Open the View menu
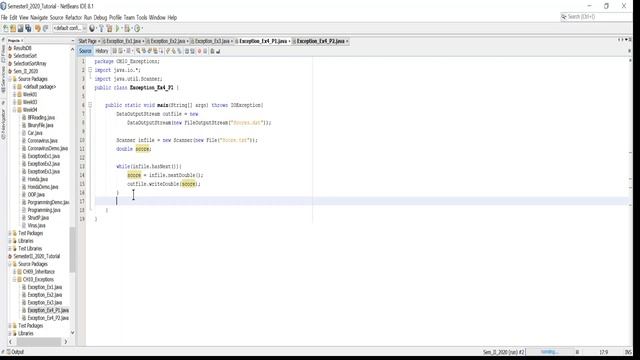 coord(24,18)
